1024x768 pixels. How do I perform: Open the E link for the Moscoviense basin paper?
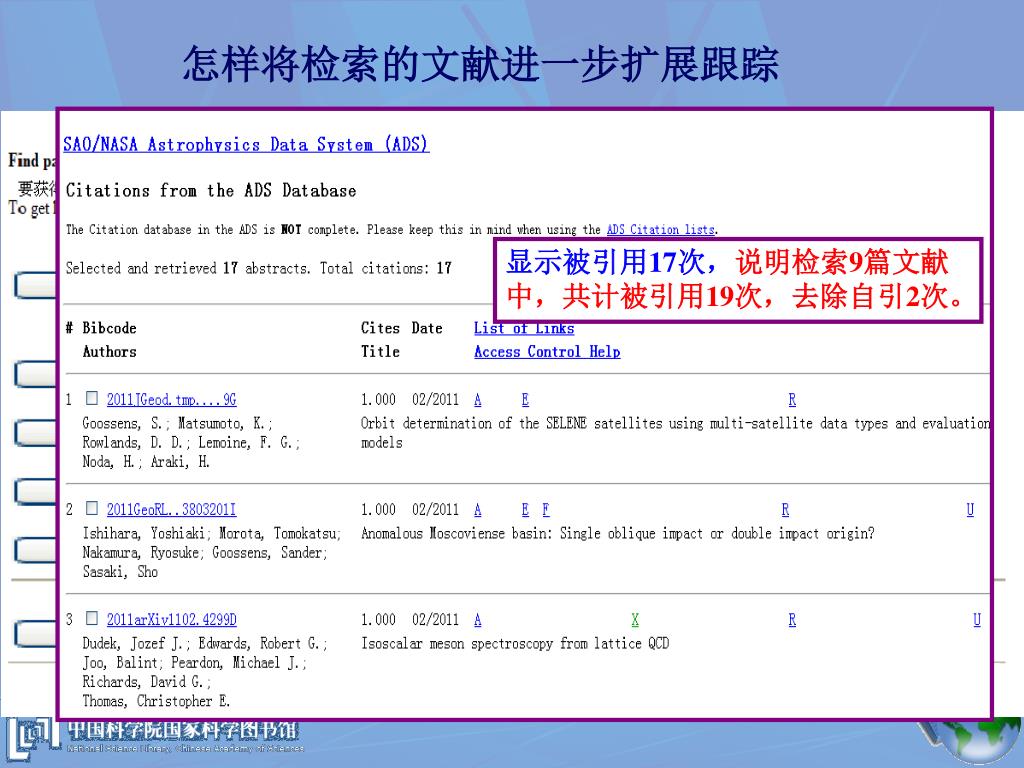[525, 509]
